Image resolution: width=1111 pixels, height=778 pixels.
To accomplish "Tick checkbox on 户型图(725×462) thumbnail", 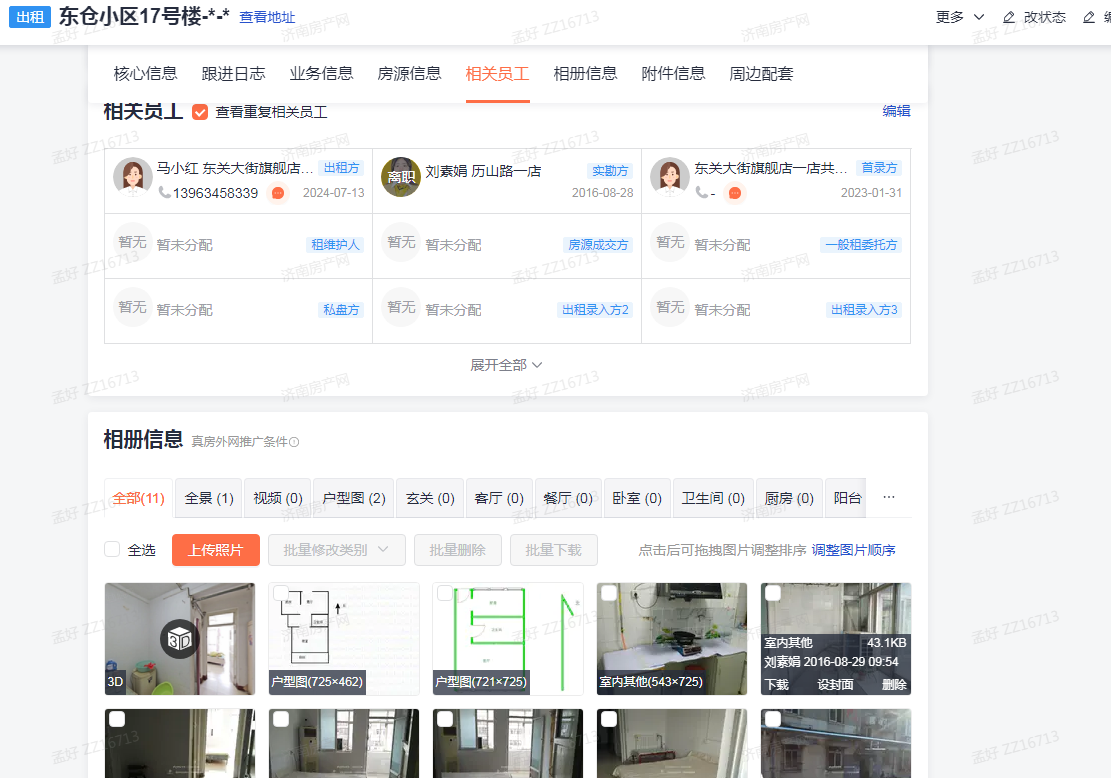I will [x=281, y=593].
